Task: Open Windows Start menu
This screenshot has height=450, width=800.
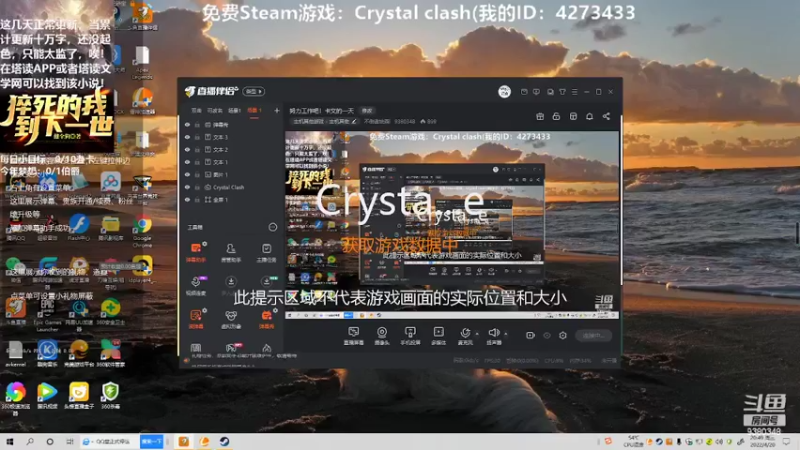Action: pos(10,441)
